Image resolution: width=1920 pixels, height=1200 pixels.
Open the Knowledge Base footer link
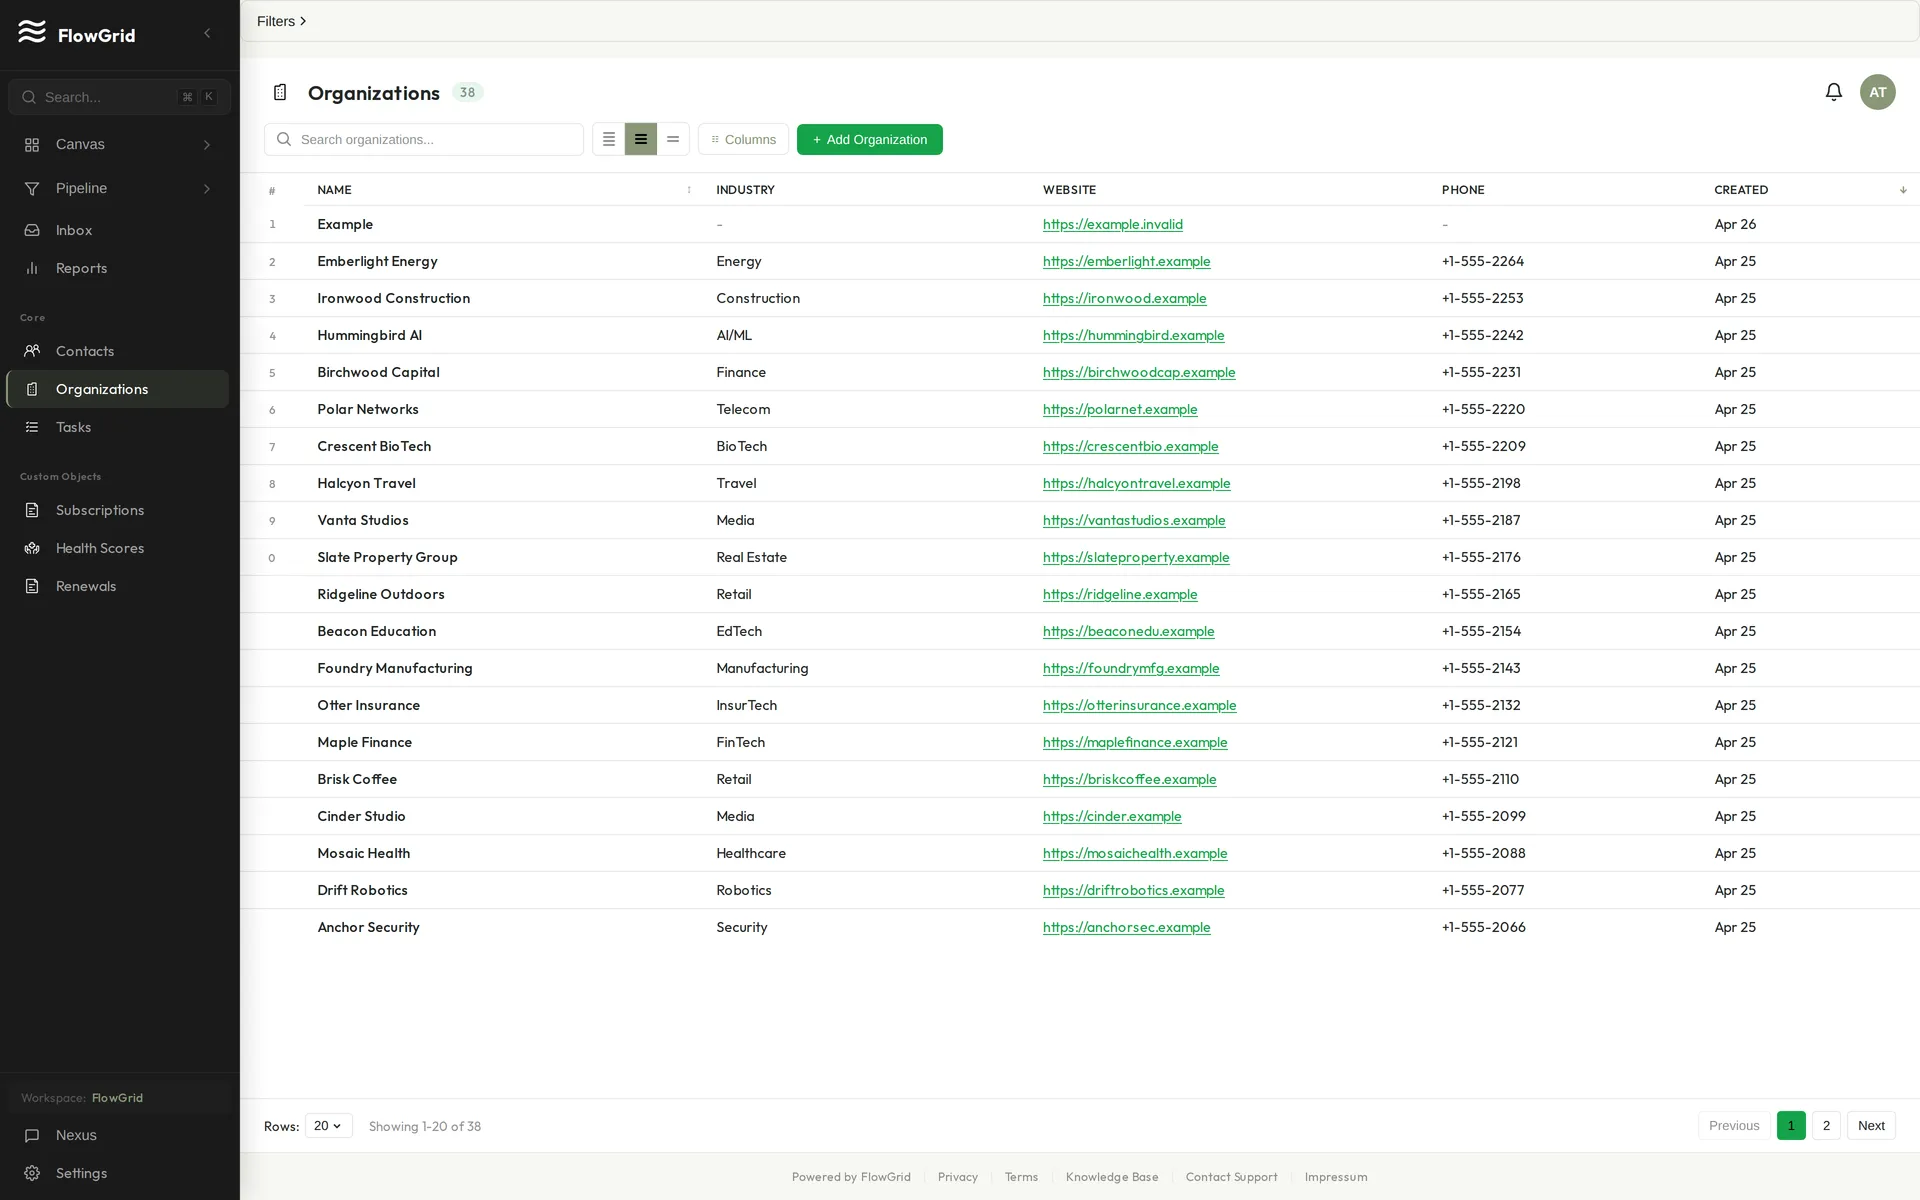click(1112, 1177)
